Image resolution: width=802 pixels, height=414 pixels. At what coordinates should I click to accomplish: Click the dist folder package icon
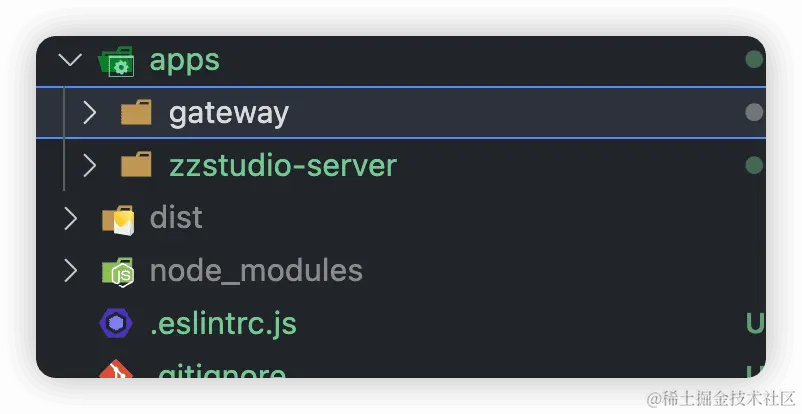coord(118,220)
